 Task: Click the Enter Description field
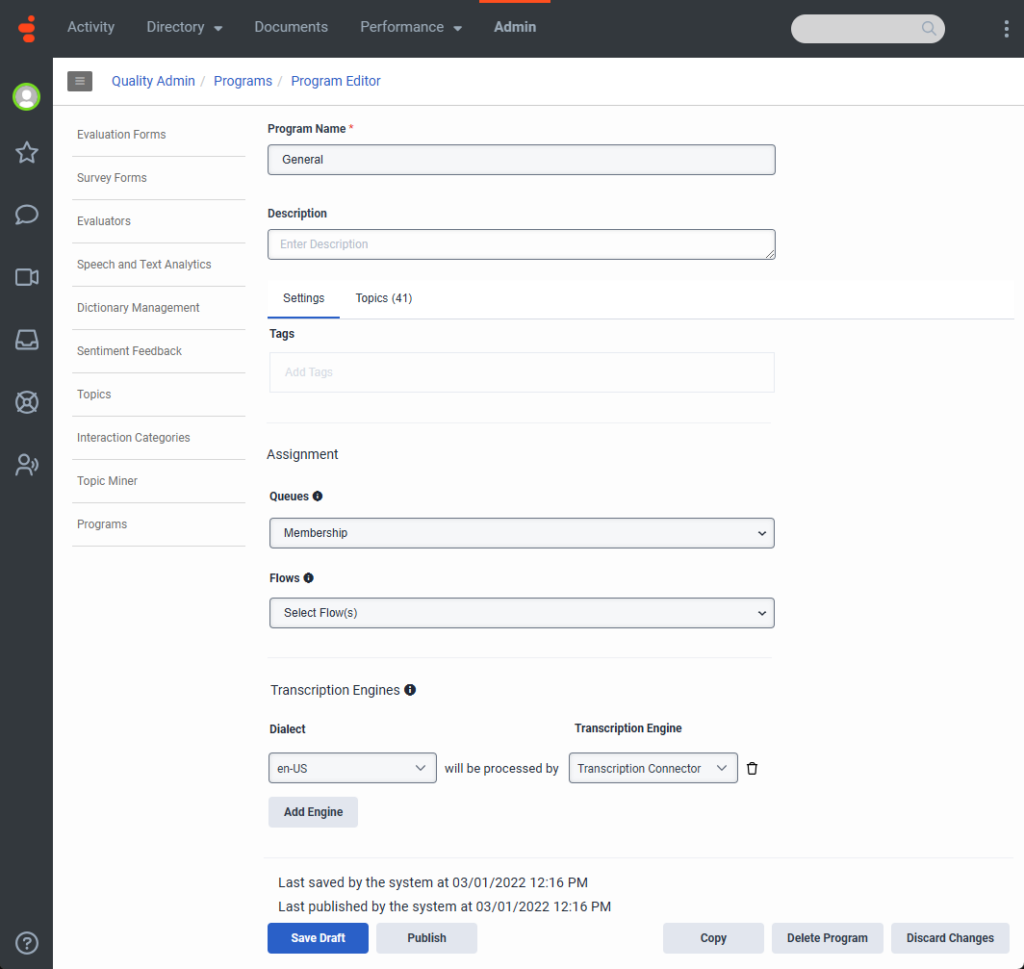521,244
